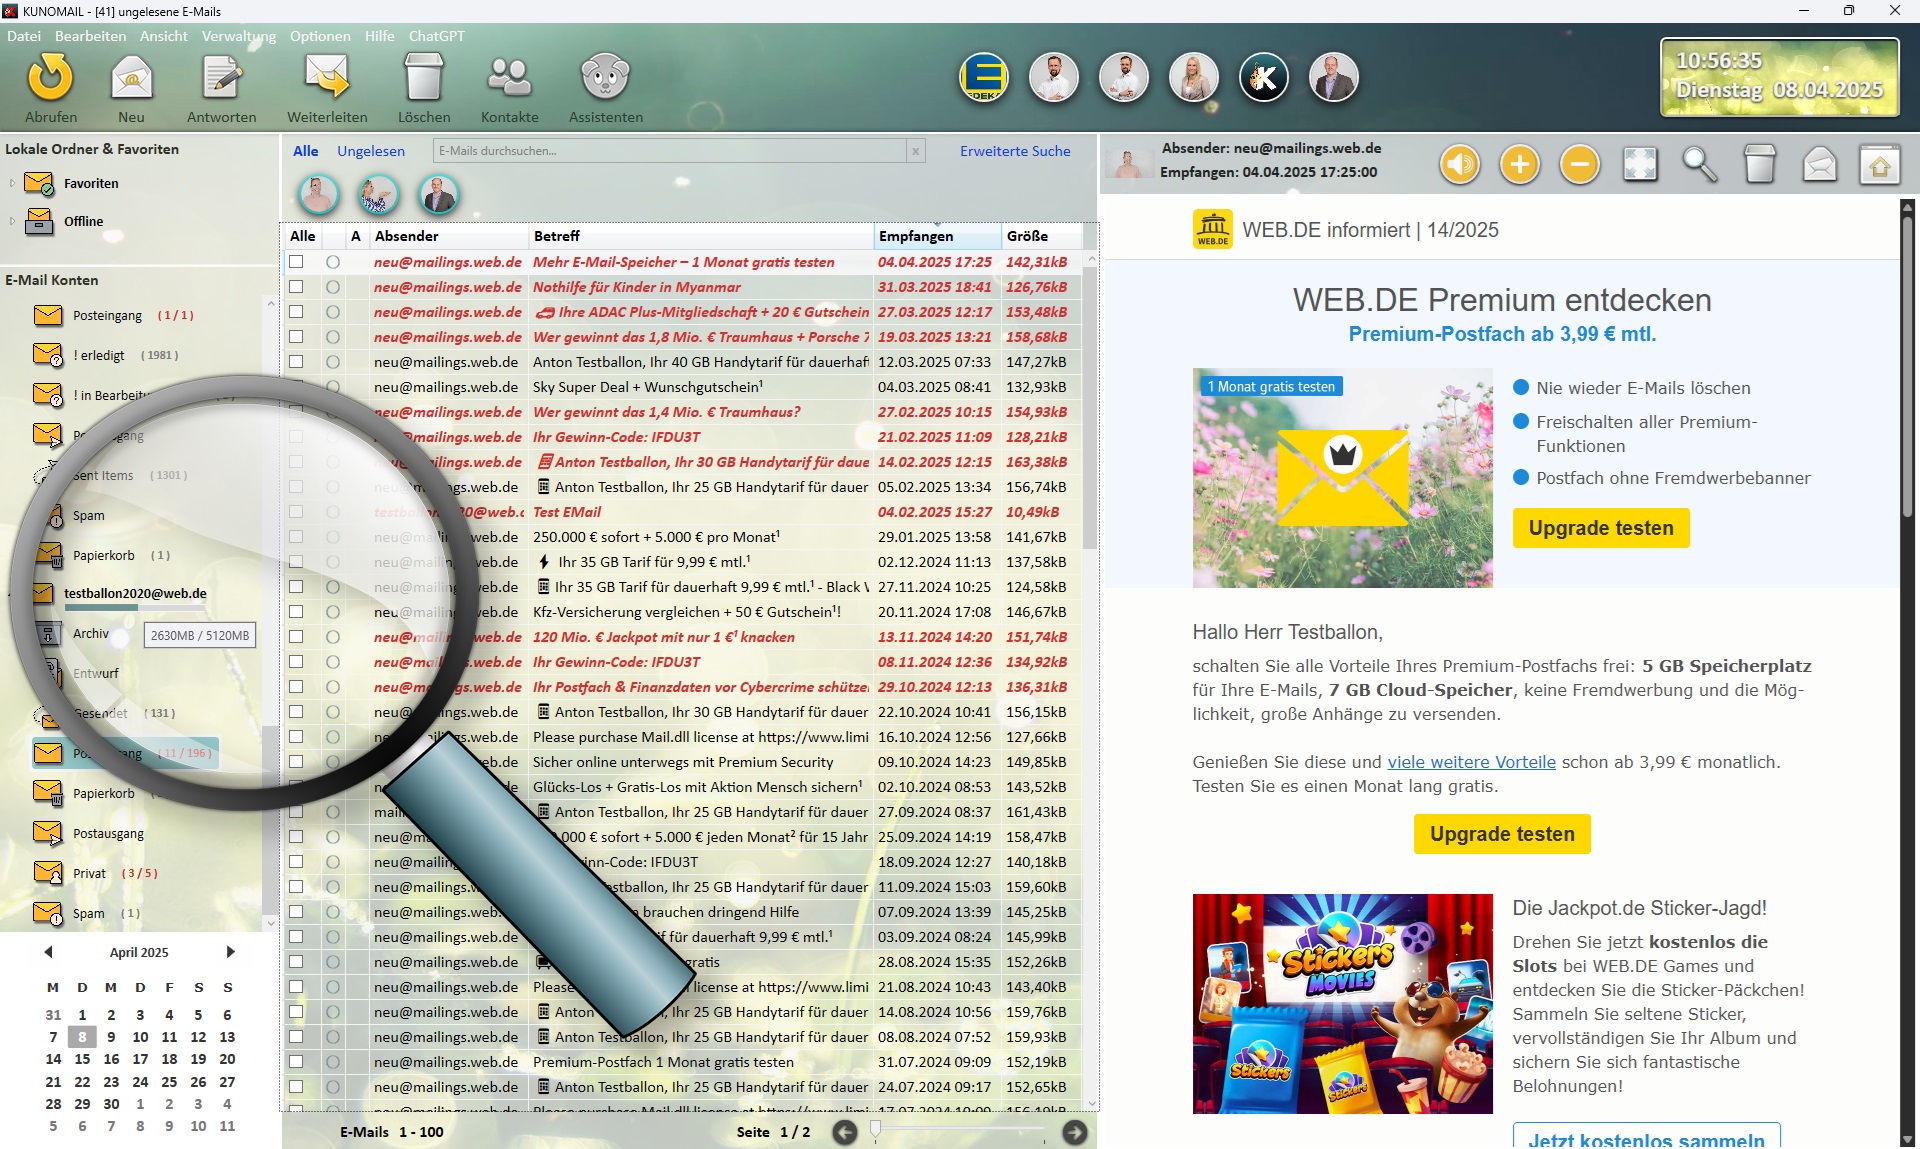The width and height of the screenshot is (1920, 1149).
Task: Zoom in with the yellow plus icon
Action: click(x=1520, y=164)
